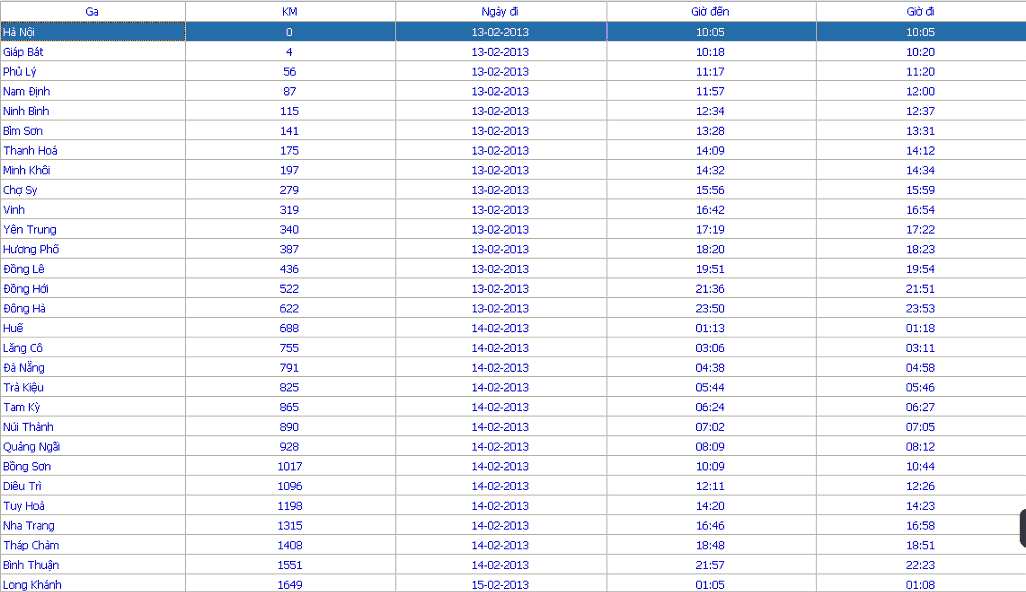Click arrival time 14:09 at Thanh Hoá

tap(710, 150)
